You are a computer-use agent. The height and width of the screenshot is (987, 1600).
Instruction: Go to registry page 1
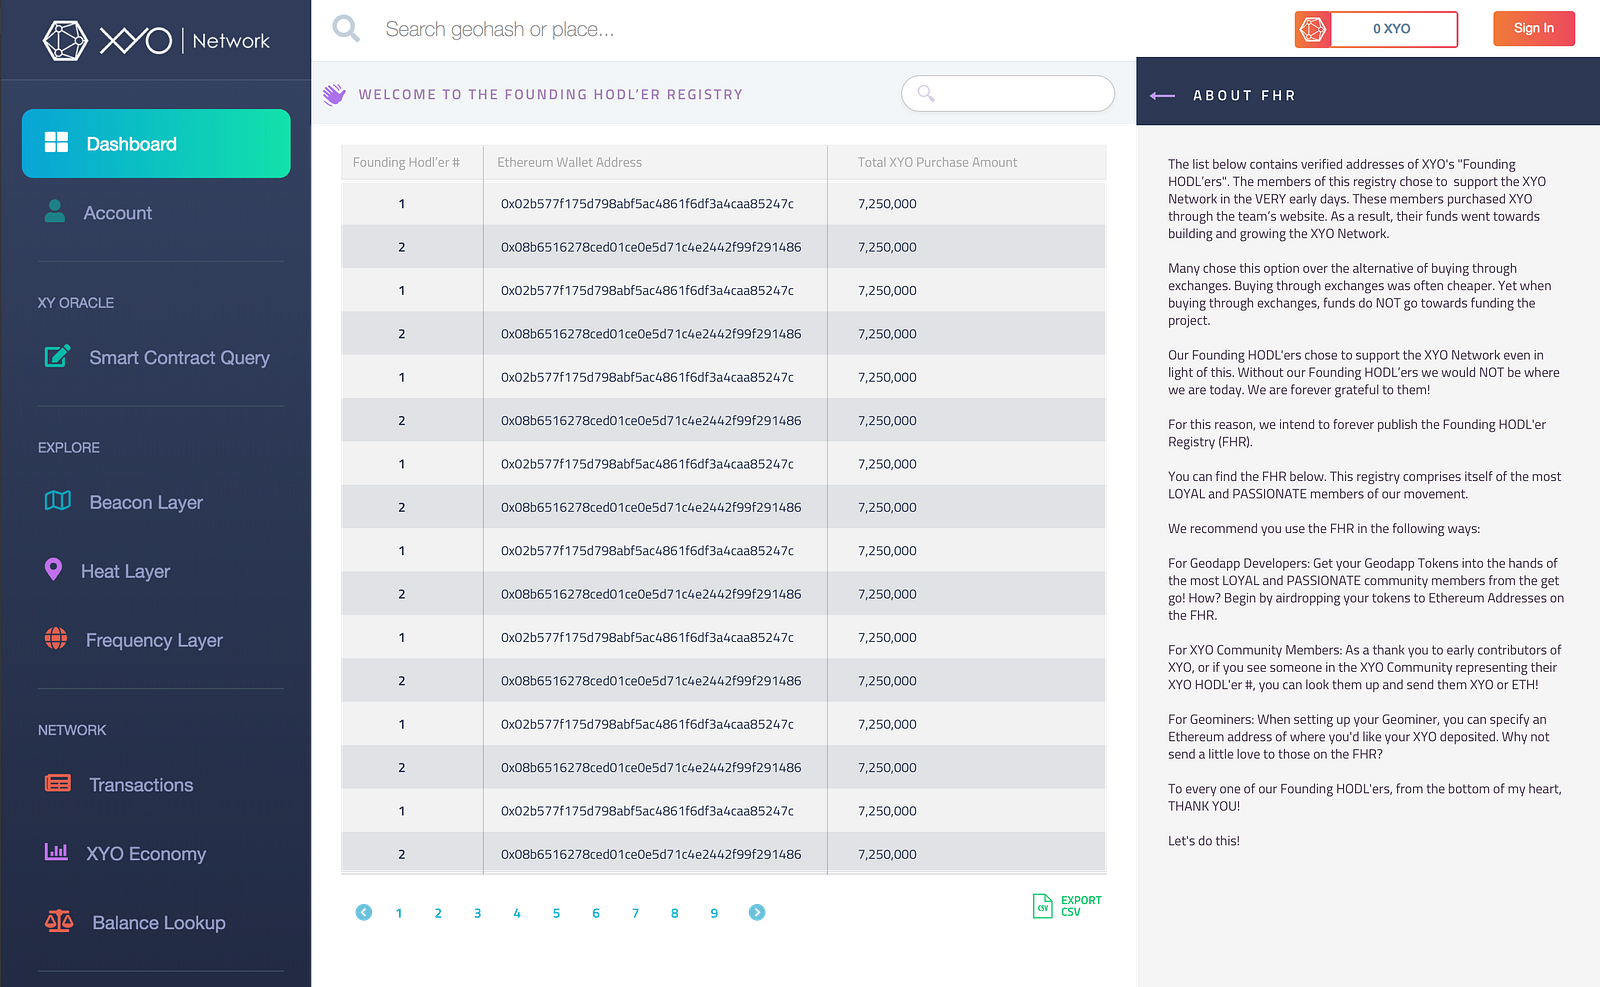(x=399, y=913)
